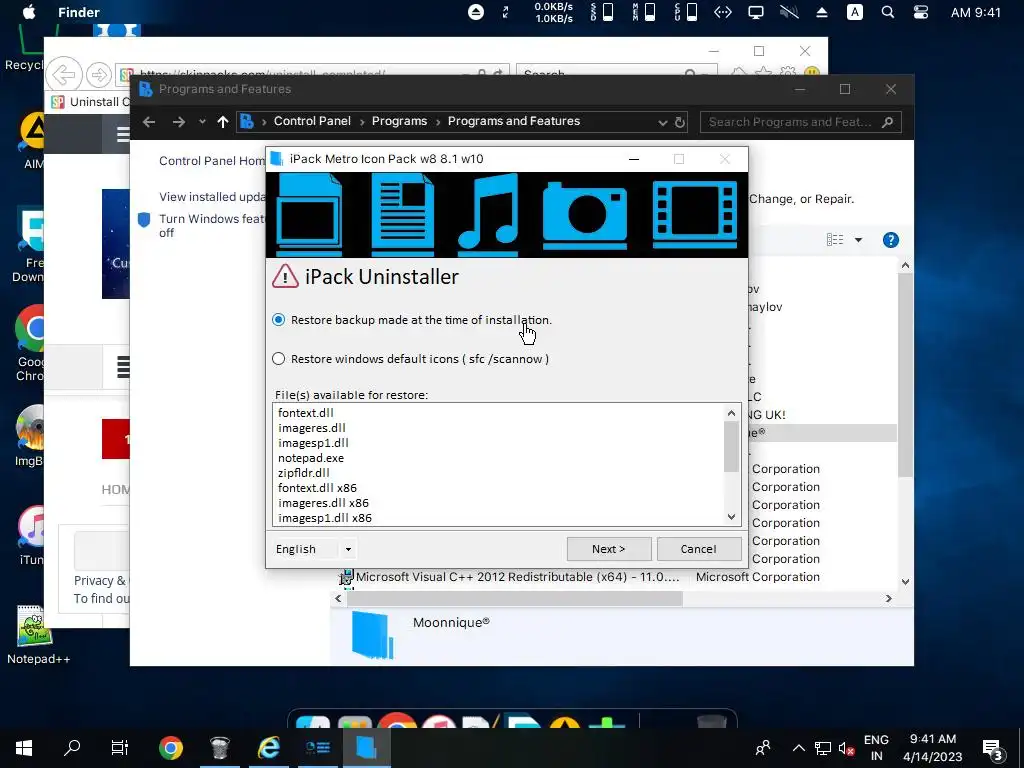The width and height of the screenshot is (1024, 768).
Task: Select fontext.dll x86 in the restore file list
Action: click(x=317, y=488)
